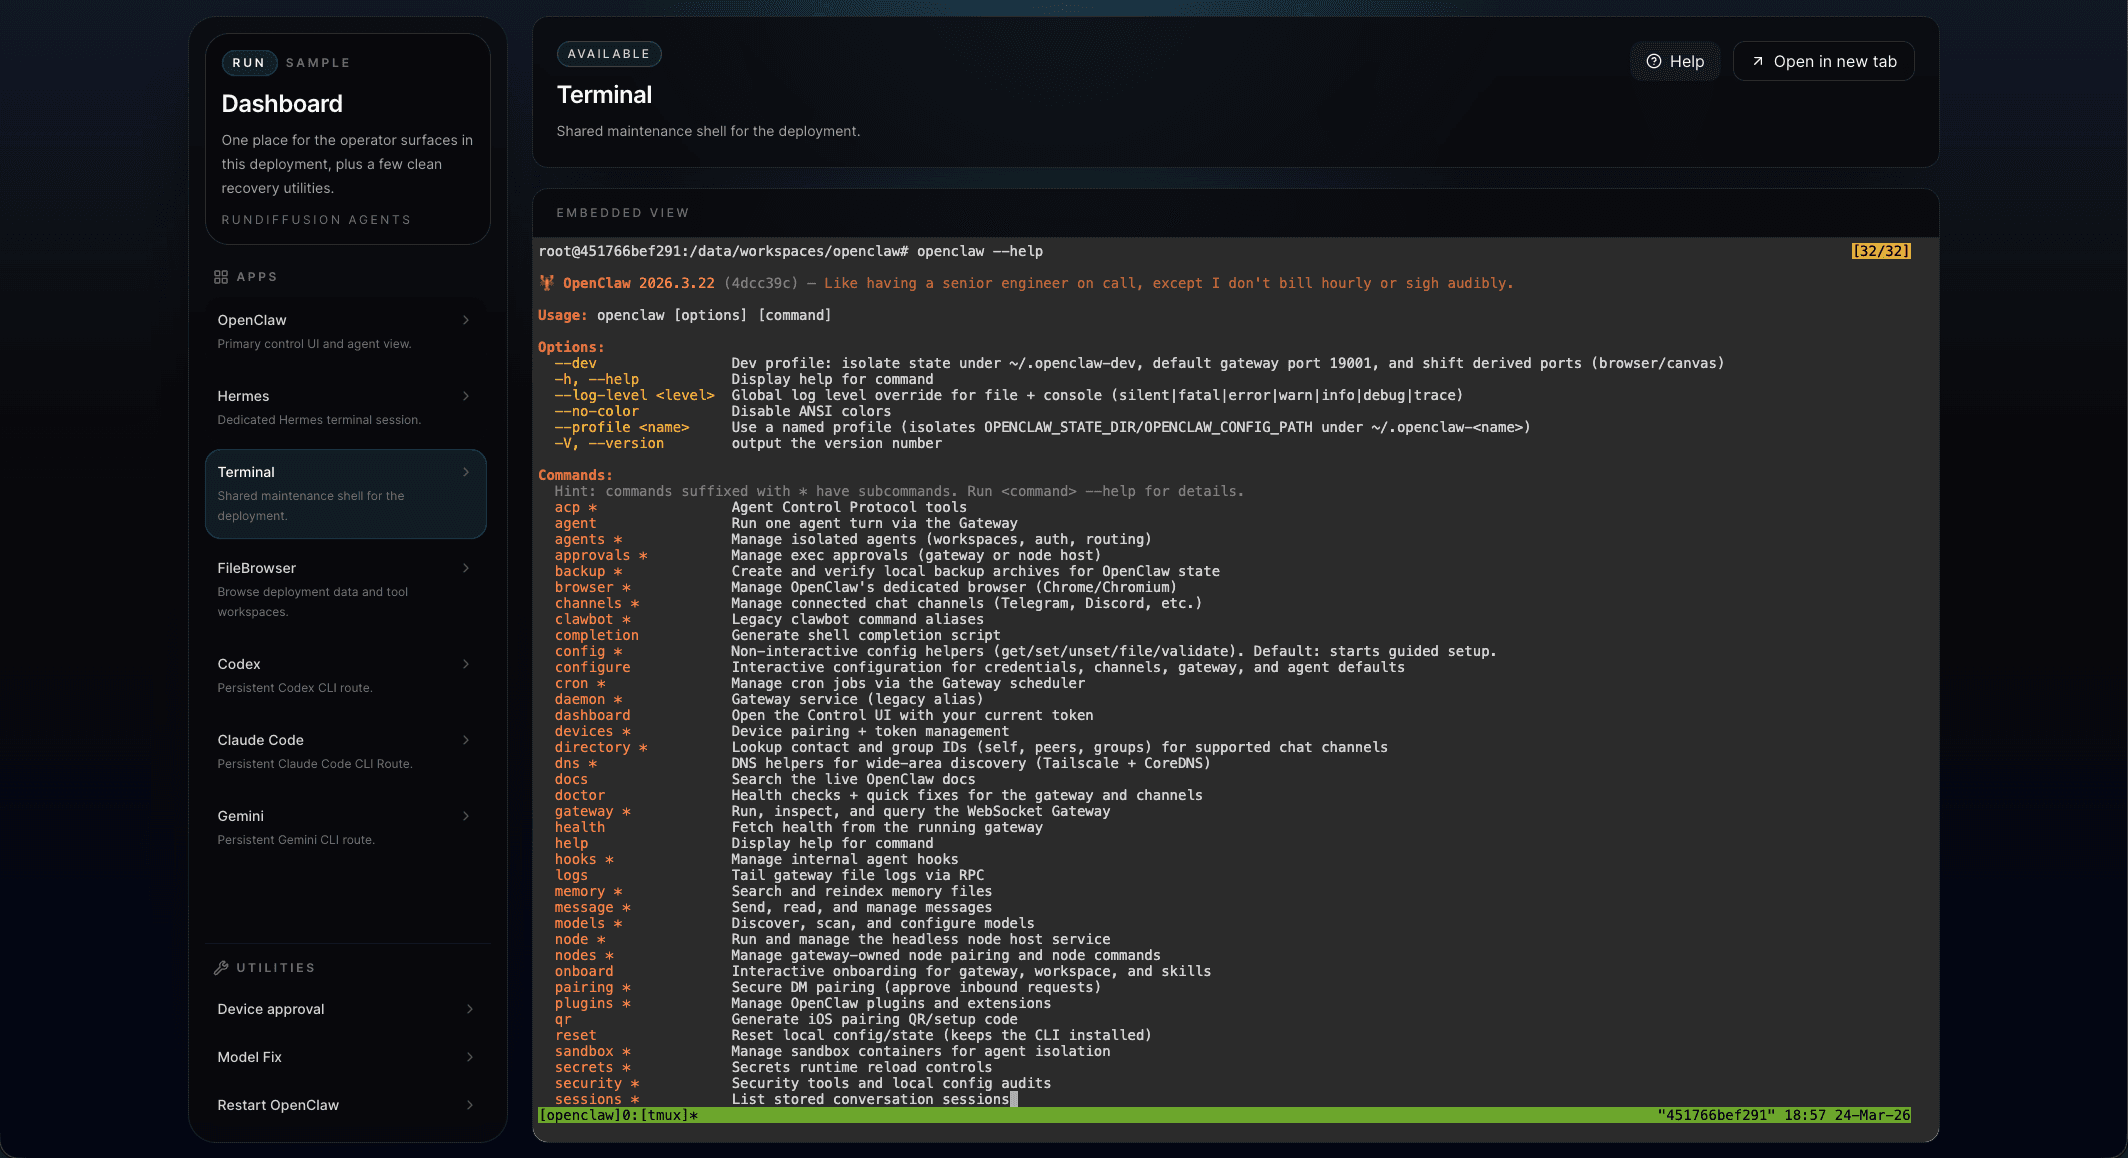Click the Apps grid icon in sidebar
The height and width of the screenshot is (1158, 2128).
221,277
